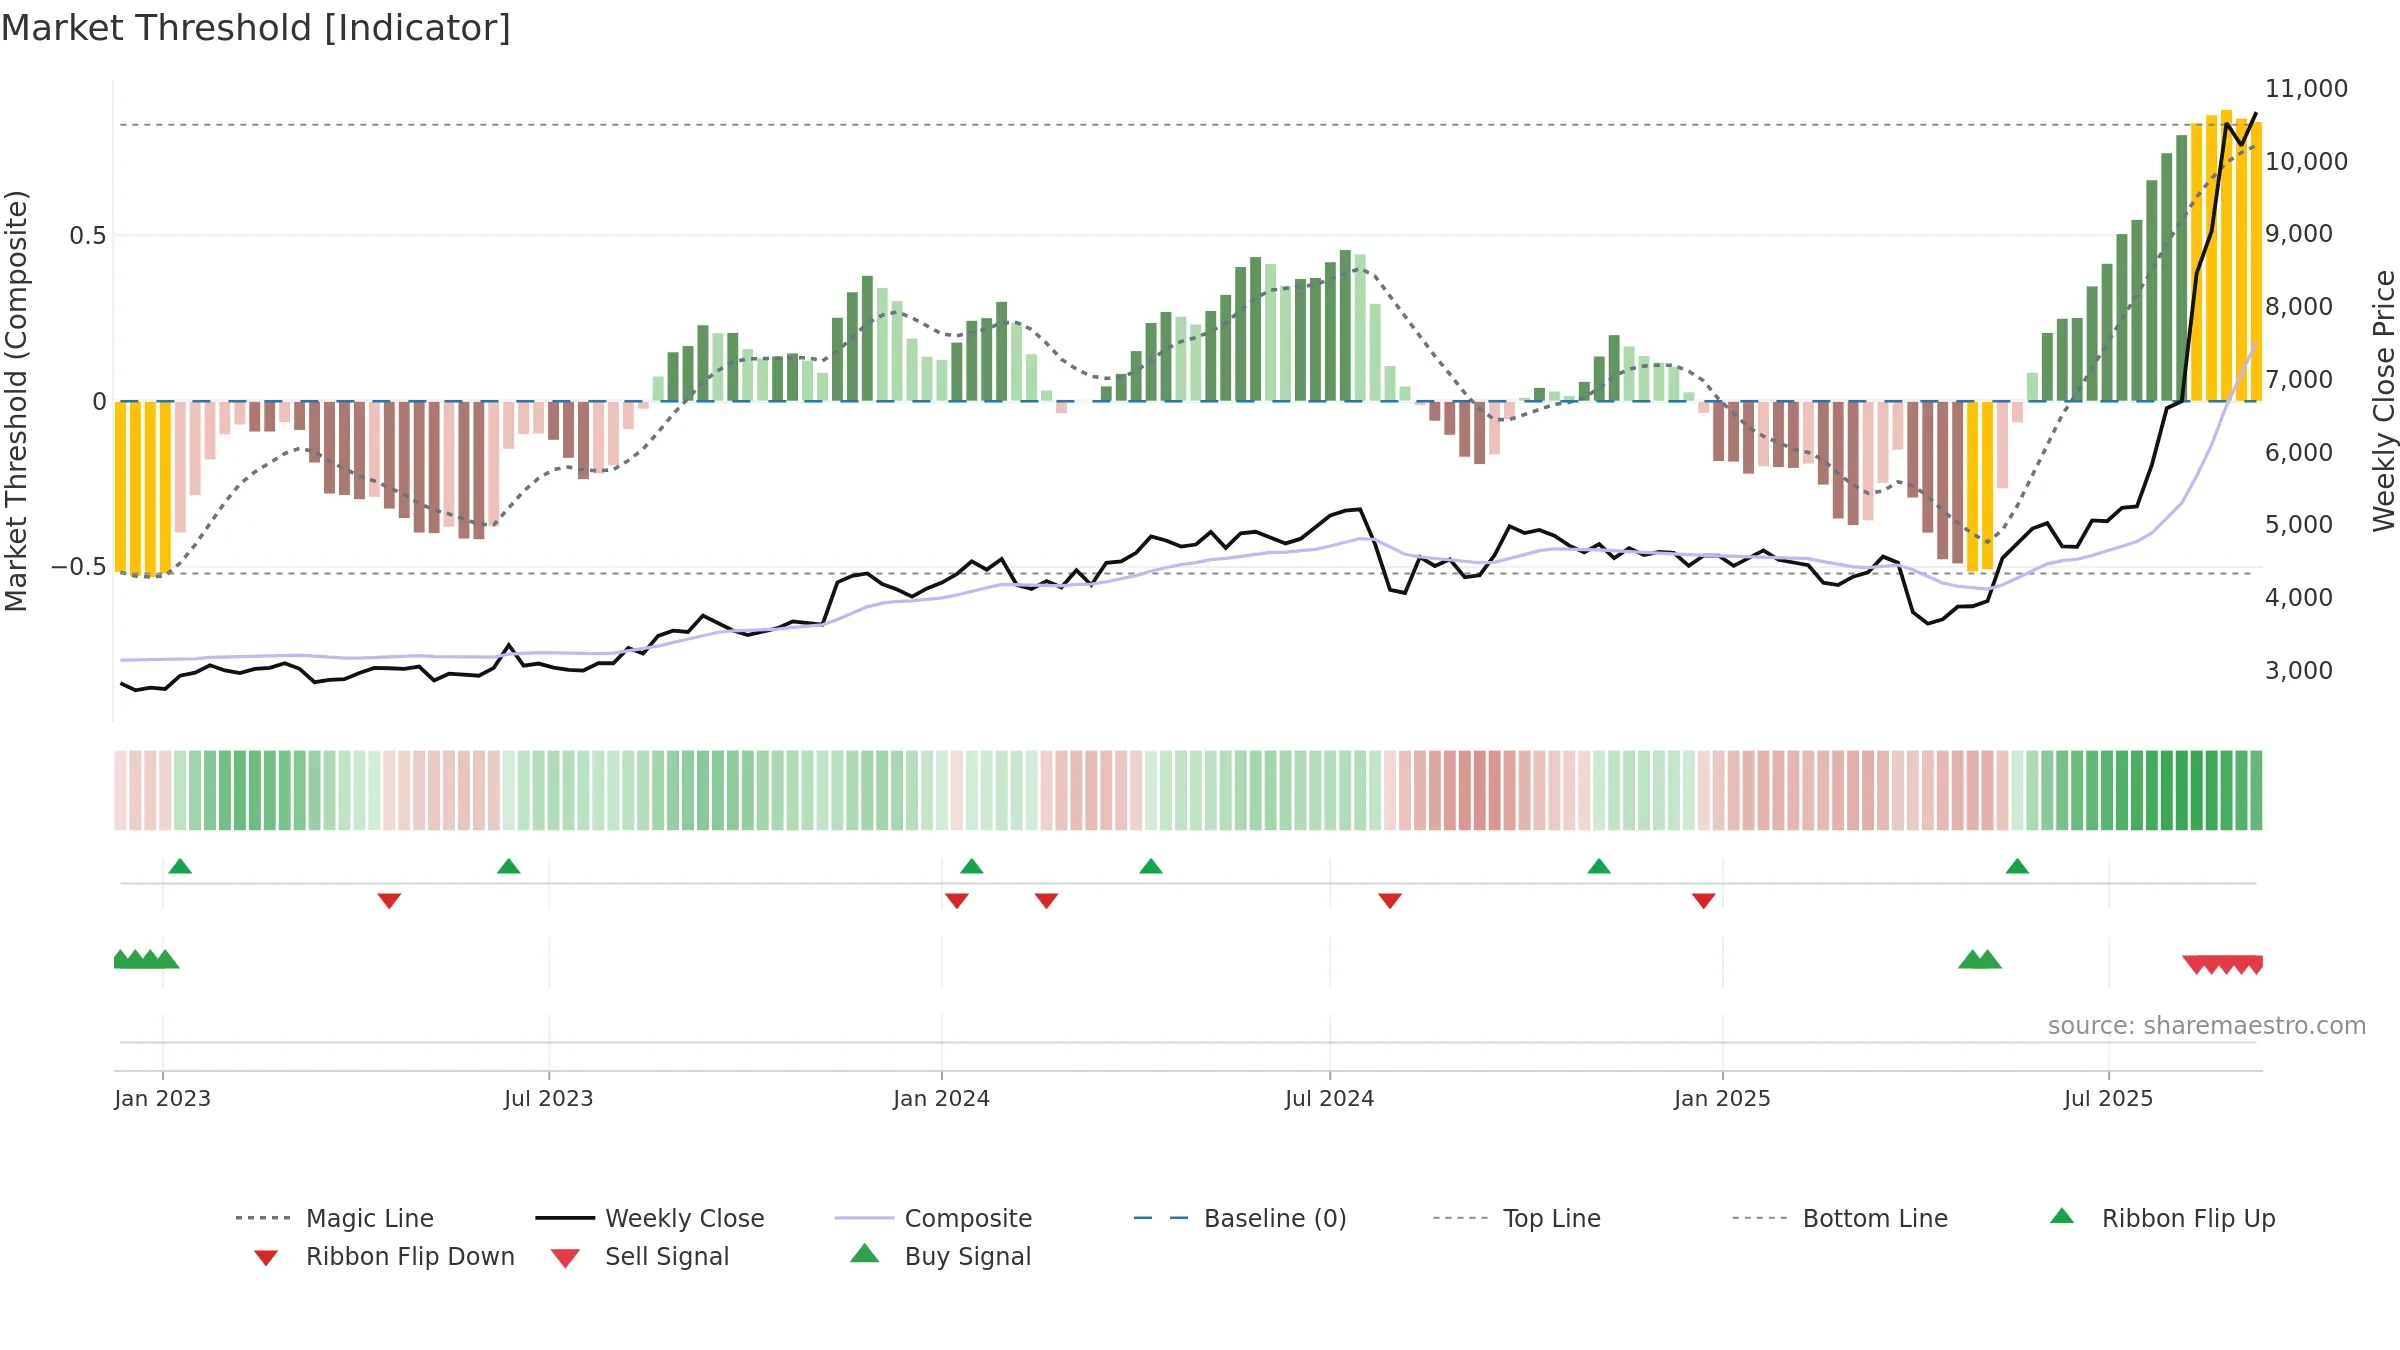Click 11,000 price axis label
The width and height of the screenshot is (2400, 1350).
pyautogui.click(x=2306, y=89)
